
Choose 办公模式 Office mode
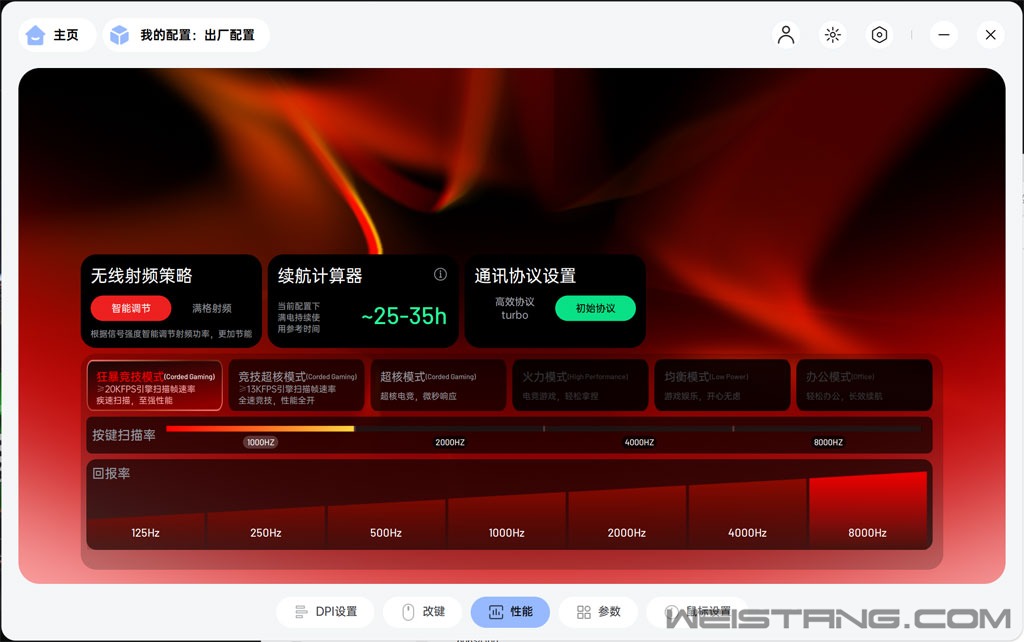pyautogui.click(x=864, y=385)
